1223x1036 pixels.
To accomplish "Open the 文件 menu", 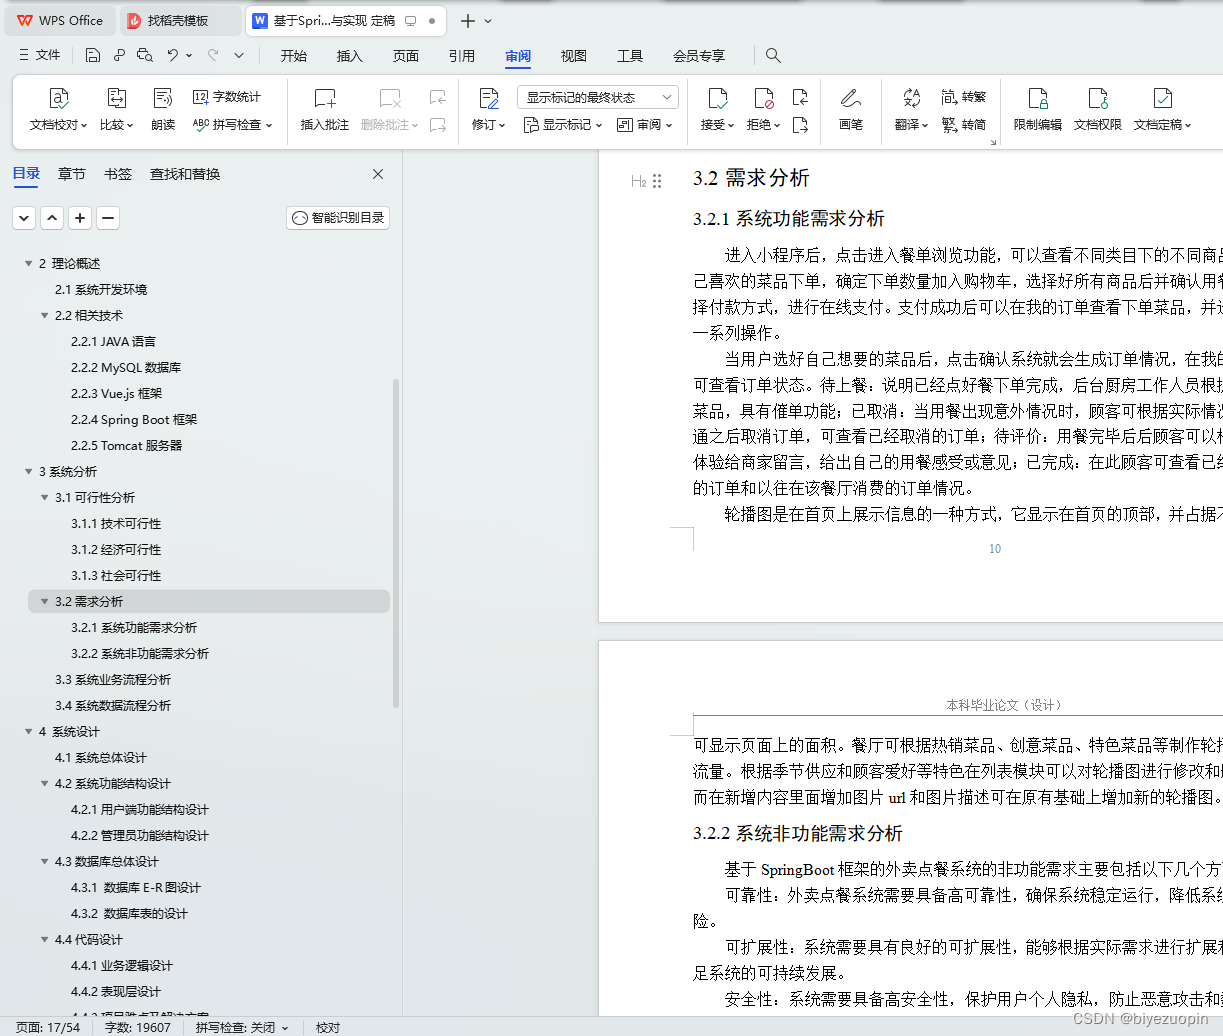I will point(40,55).
